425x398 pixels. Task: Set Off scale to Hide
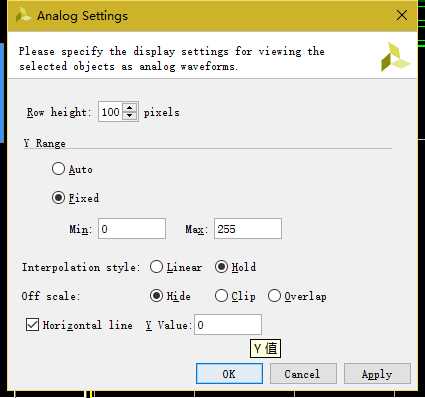click(156, 296)
